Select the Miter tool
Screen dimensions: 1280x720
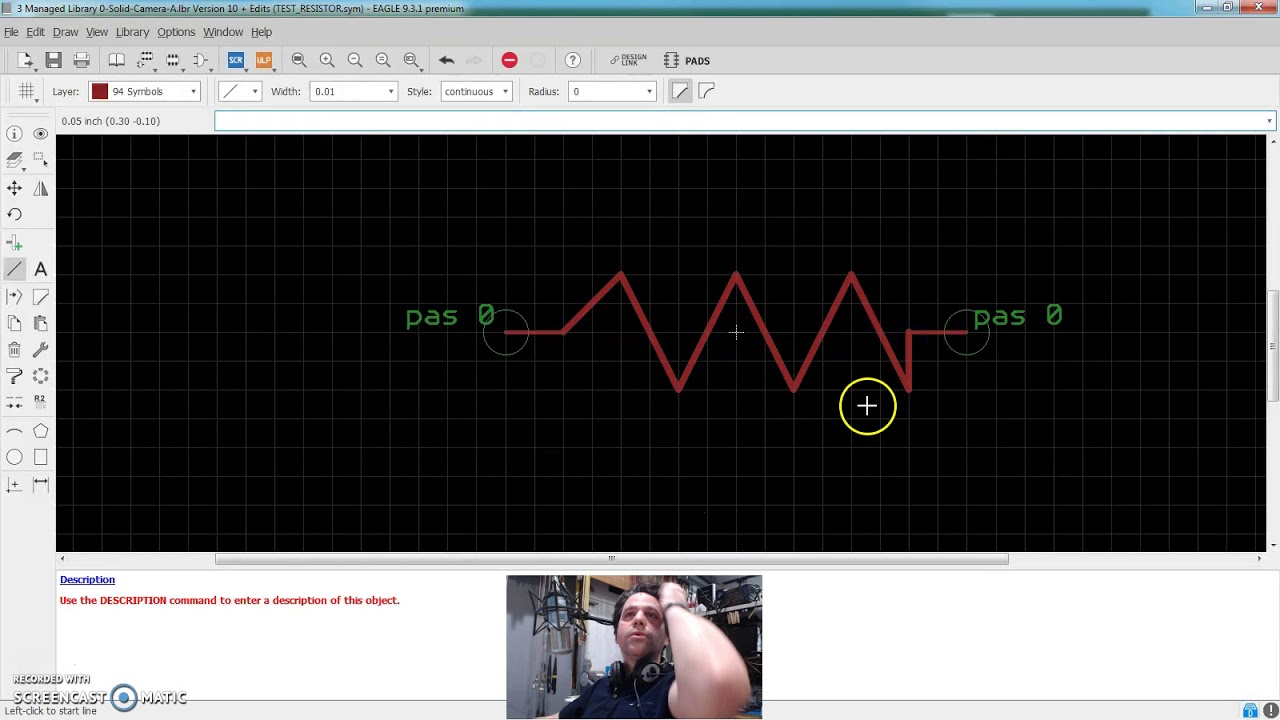click(40, 297)
